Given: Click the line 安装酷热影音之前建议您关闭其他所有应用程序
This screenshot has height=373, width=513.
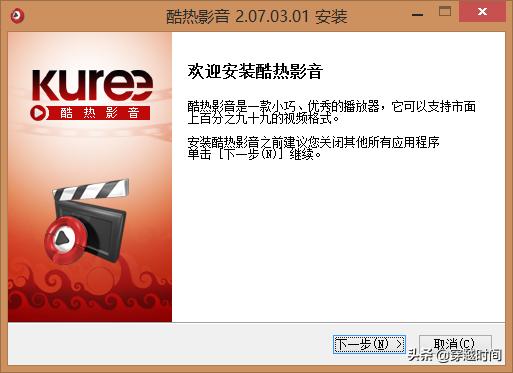Looking at the screenshot, I should 313,142.
